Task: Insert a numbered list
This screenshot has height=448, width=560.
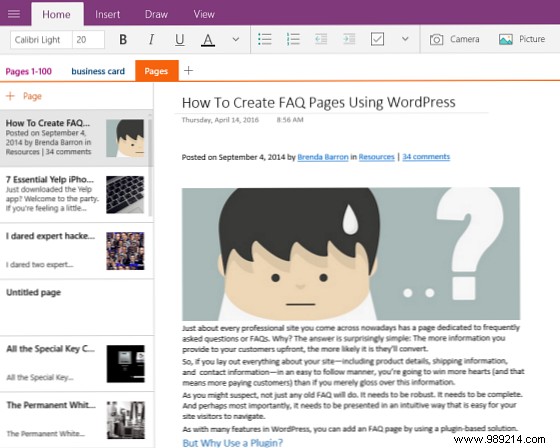Action: [x=293, y=39]
